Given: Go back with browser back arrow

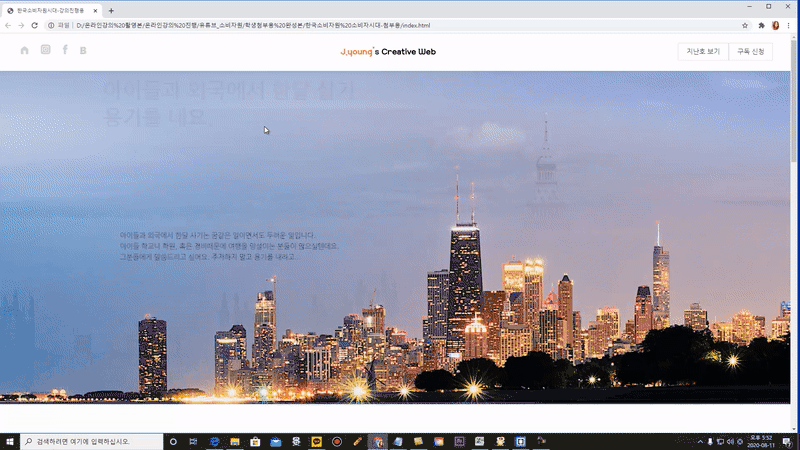Looking at the screenshot, I should tap(8, 25).
